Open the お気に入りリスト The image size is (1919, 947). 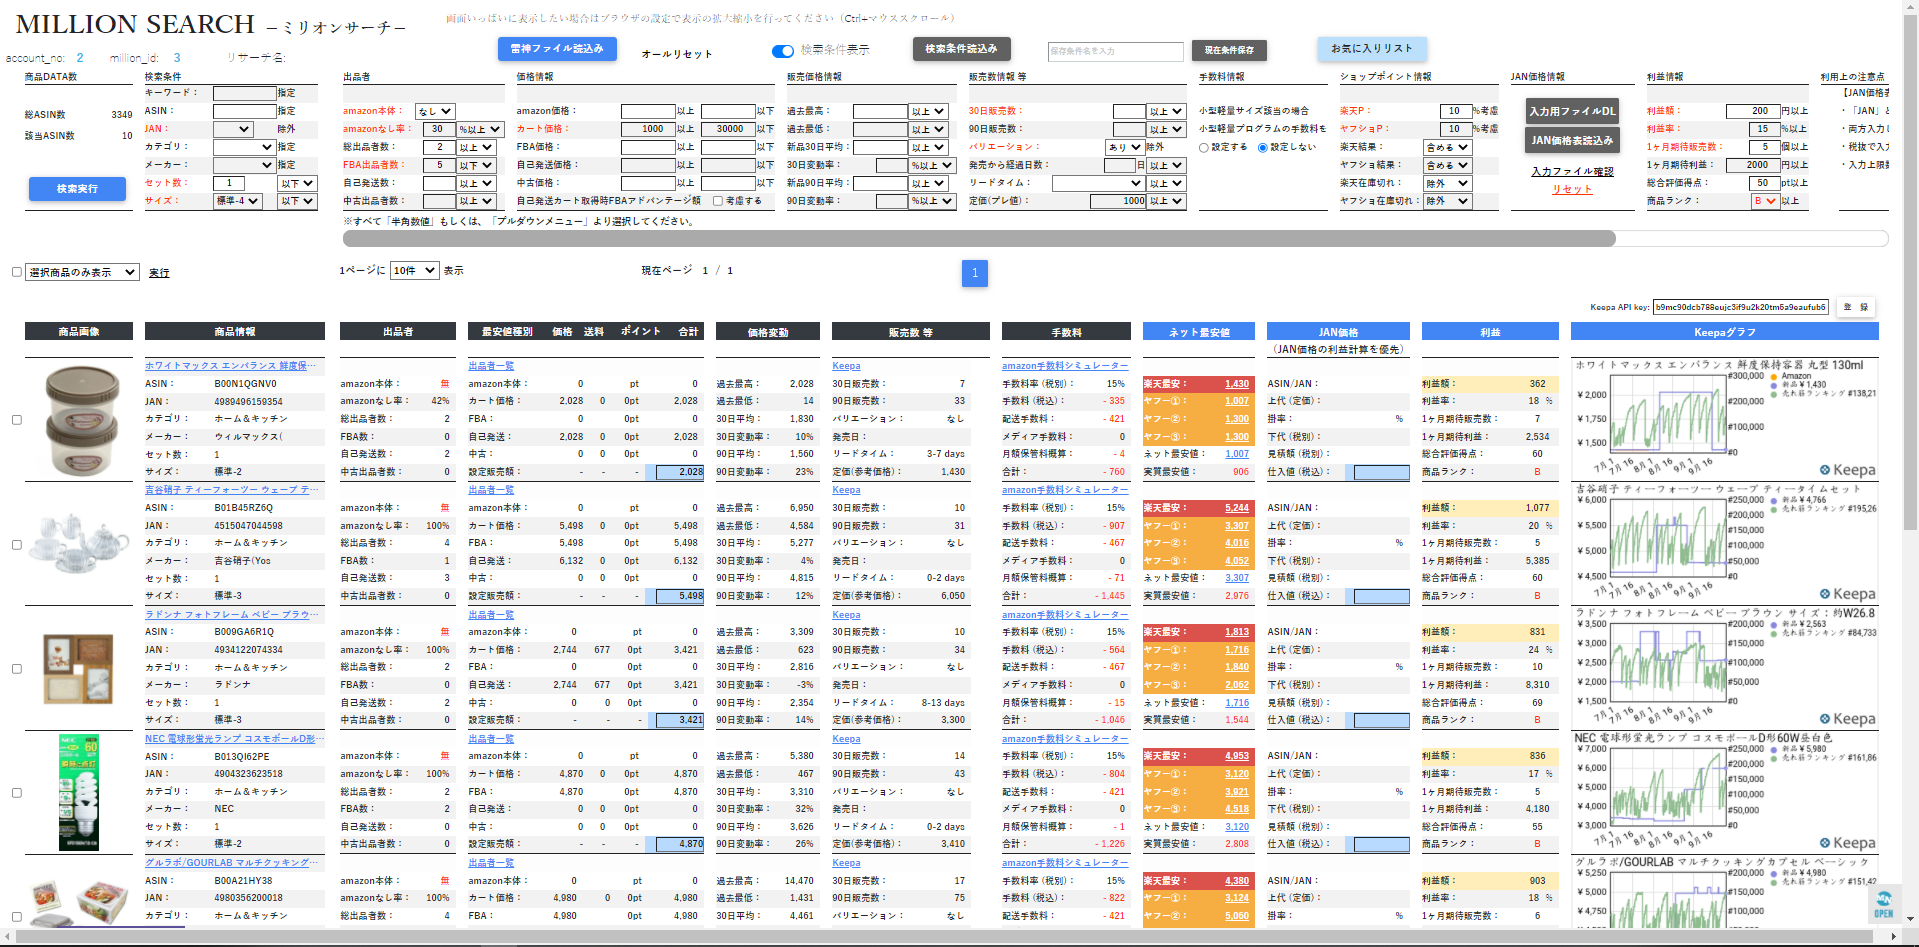point(1372,49)
